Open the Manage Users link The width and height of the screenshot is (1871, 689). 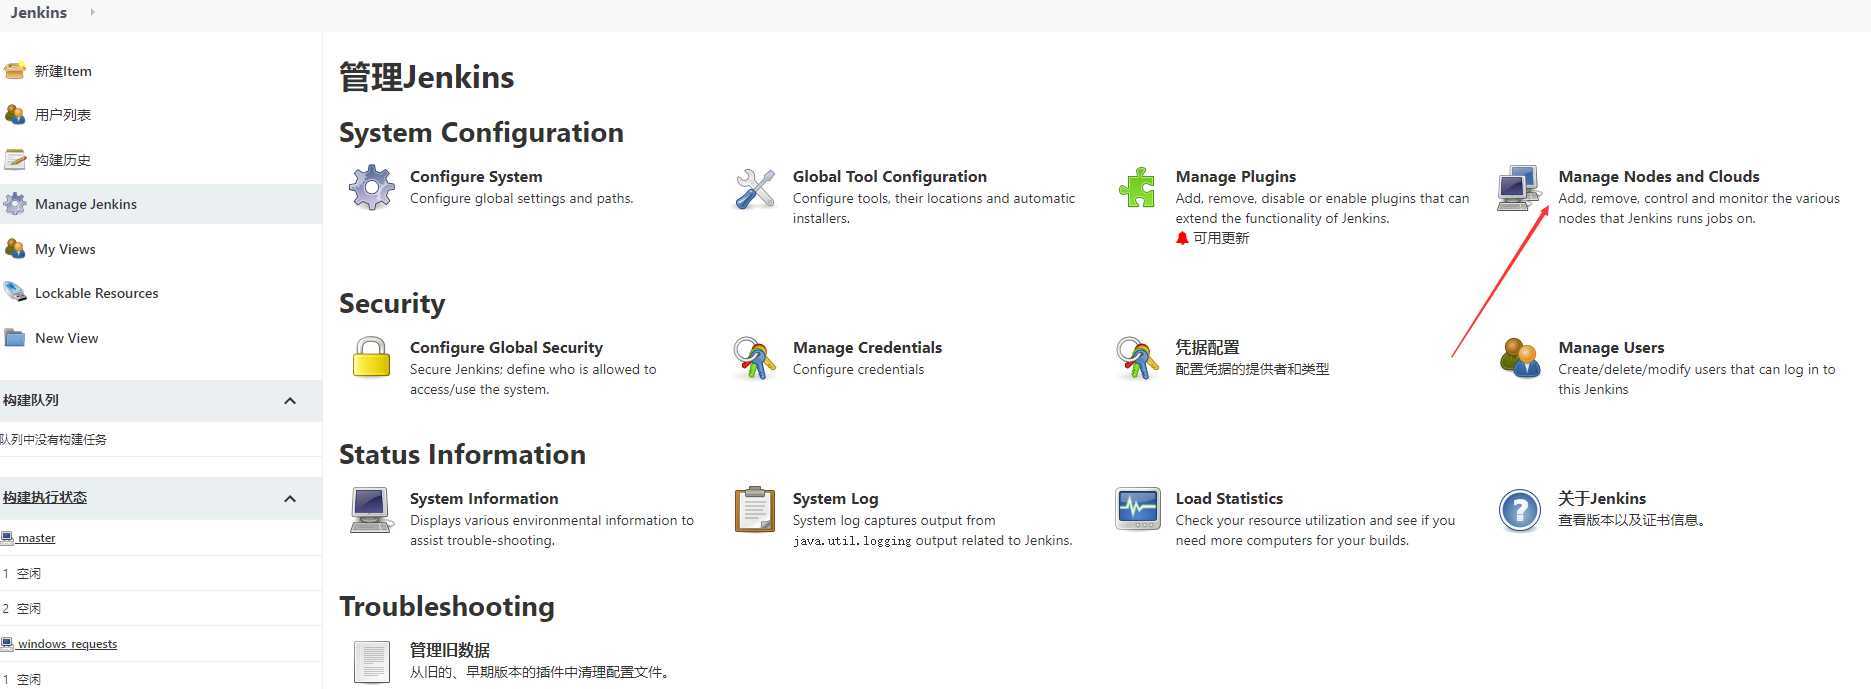click(1611, 347)
